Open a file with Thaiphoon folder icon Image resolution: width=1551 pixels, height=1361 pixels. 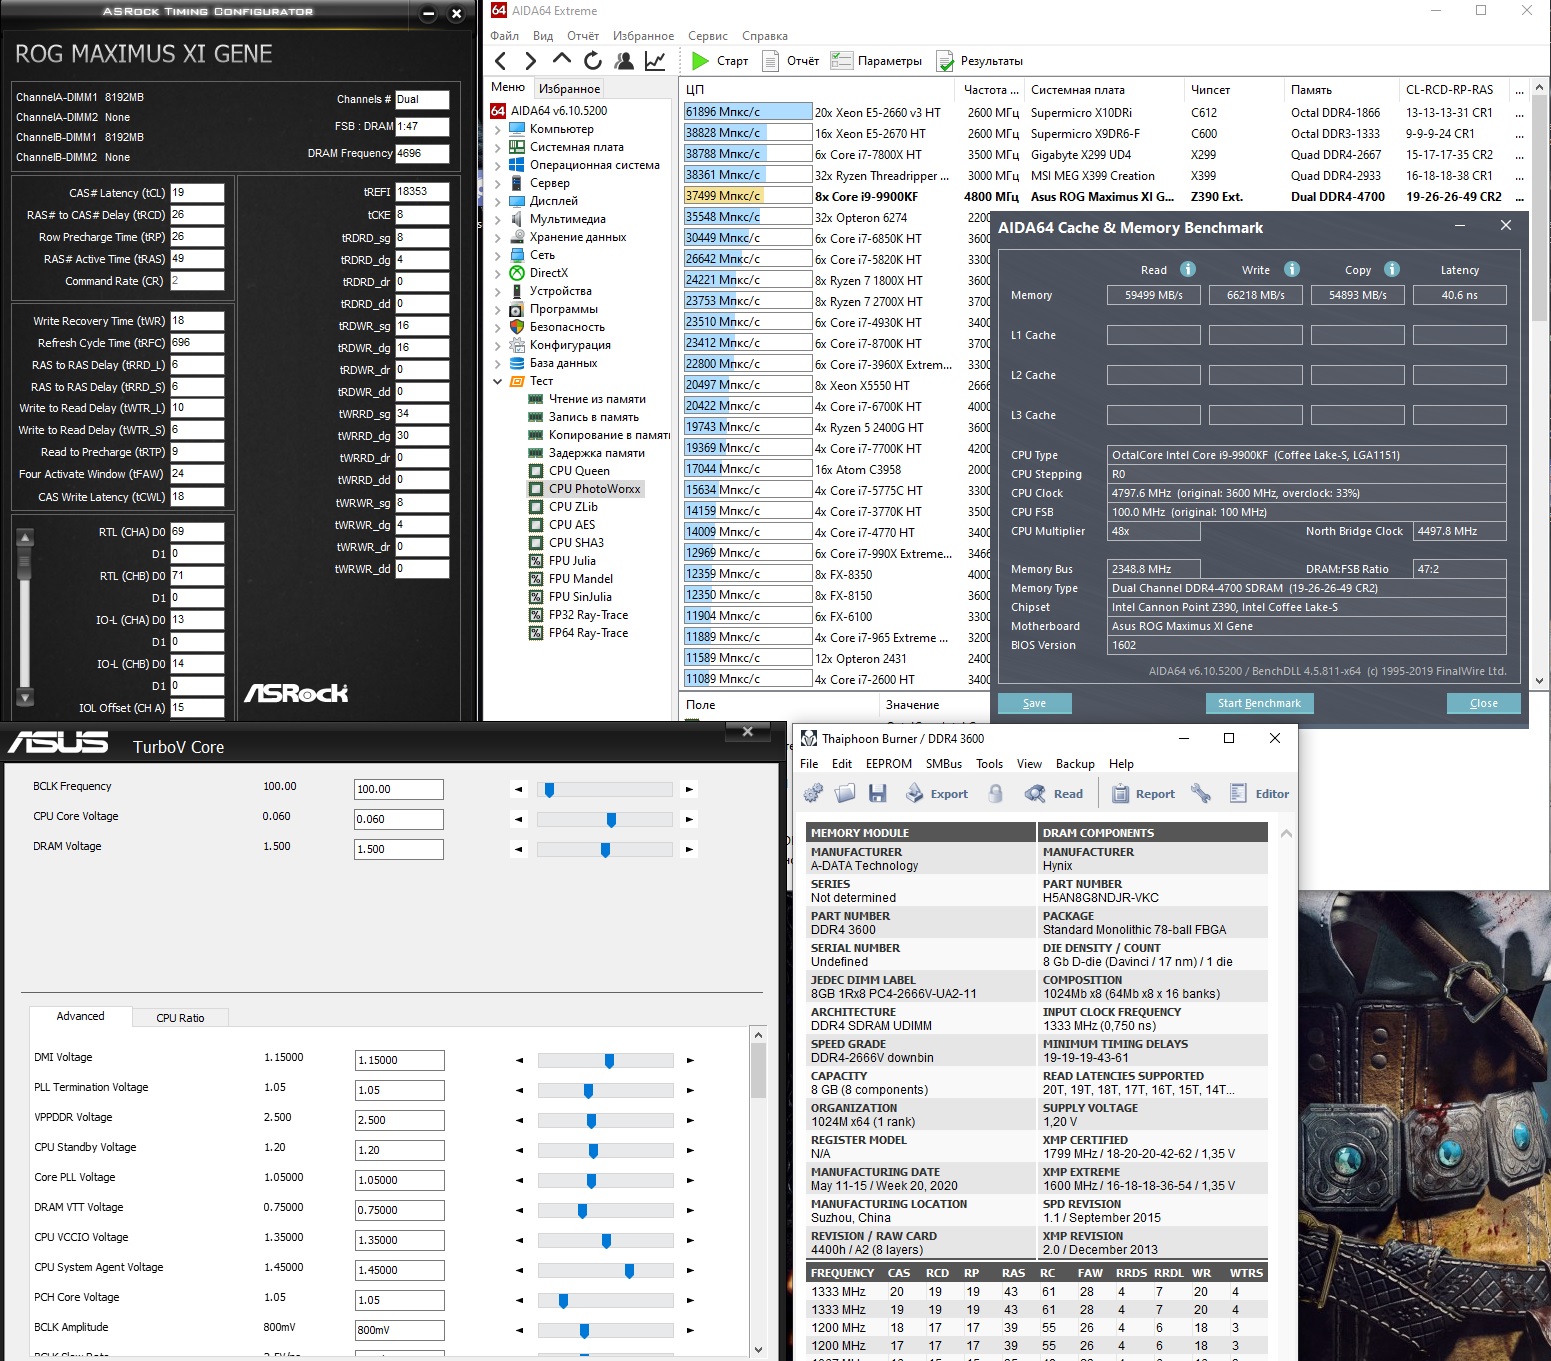click(x=845, y=794)
